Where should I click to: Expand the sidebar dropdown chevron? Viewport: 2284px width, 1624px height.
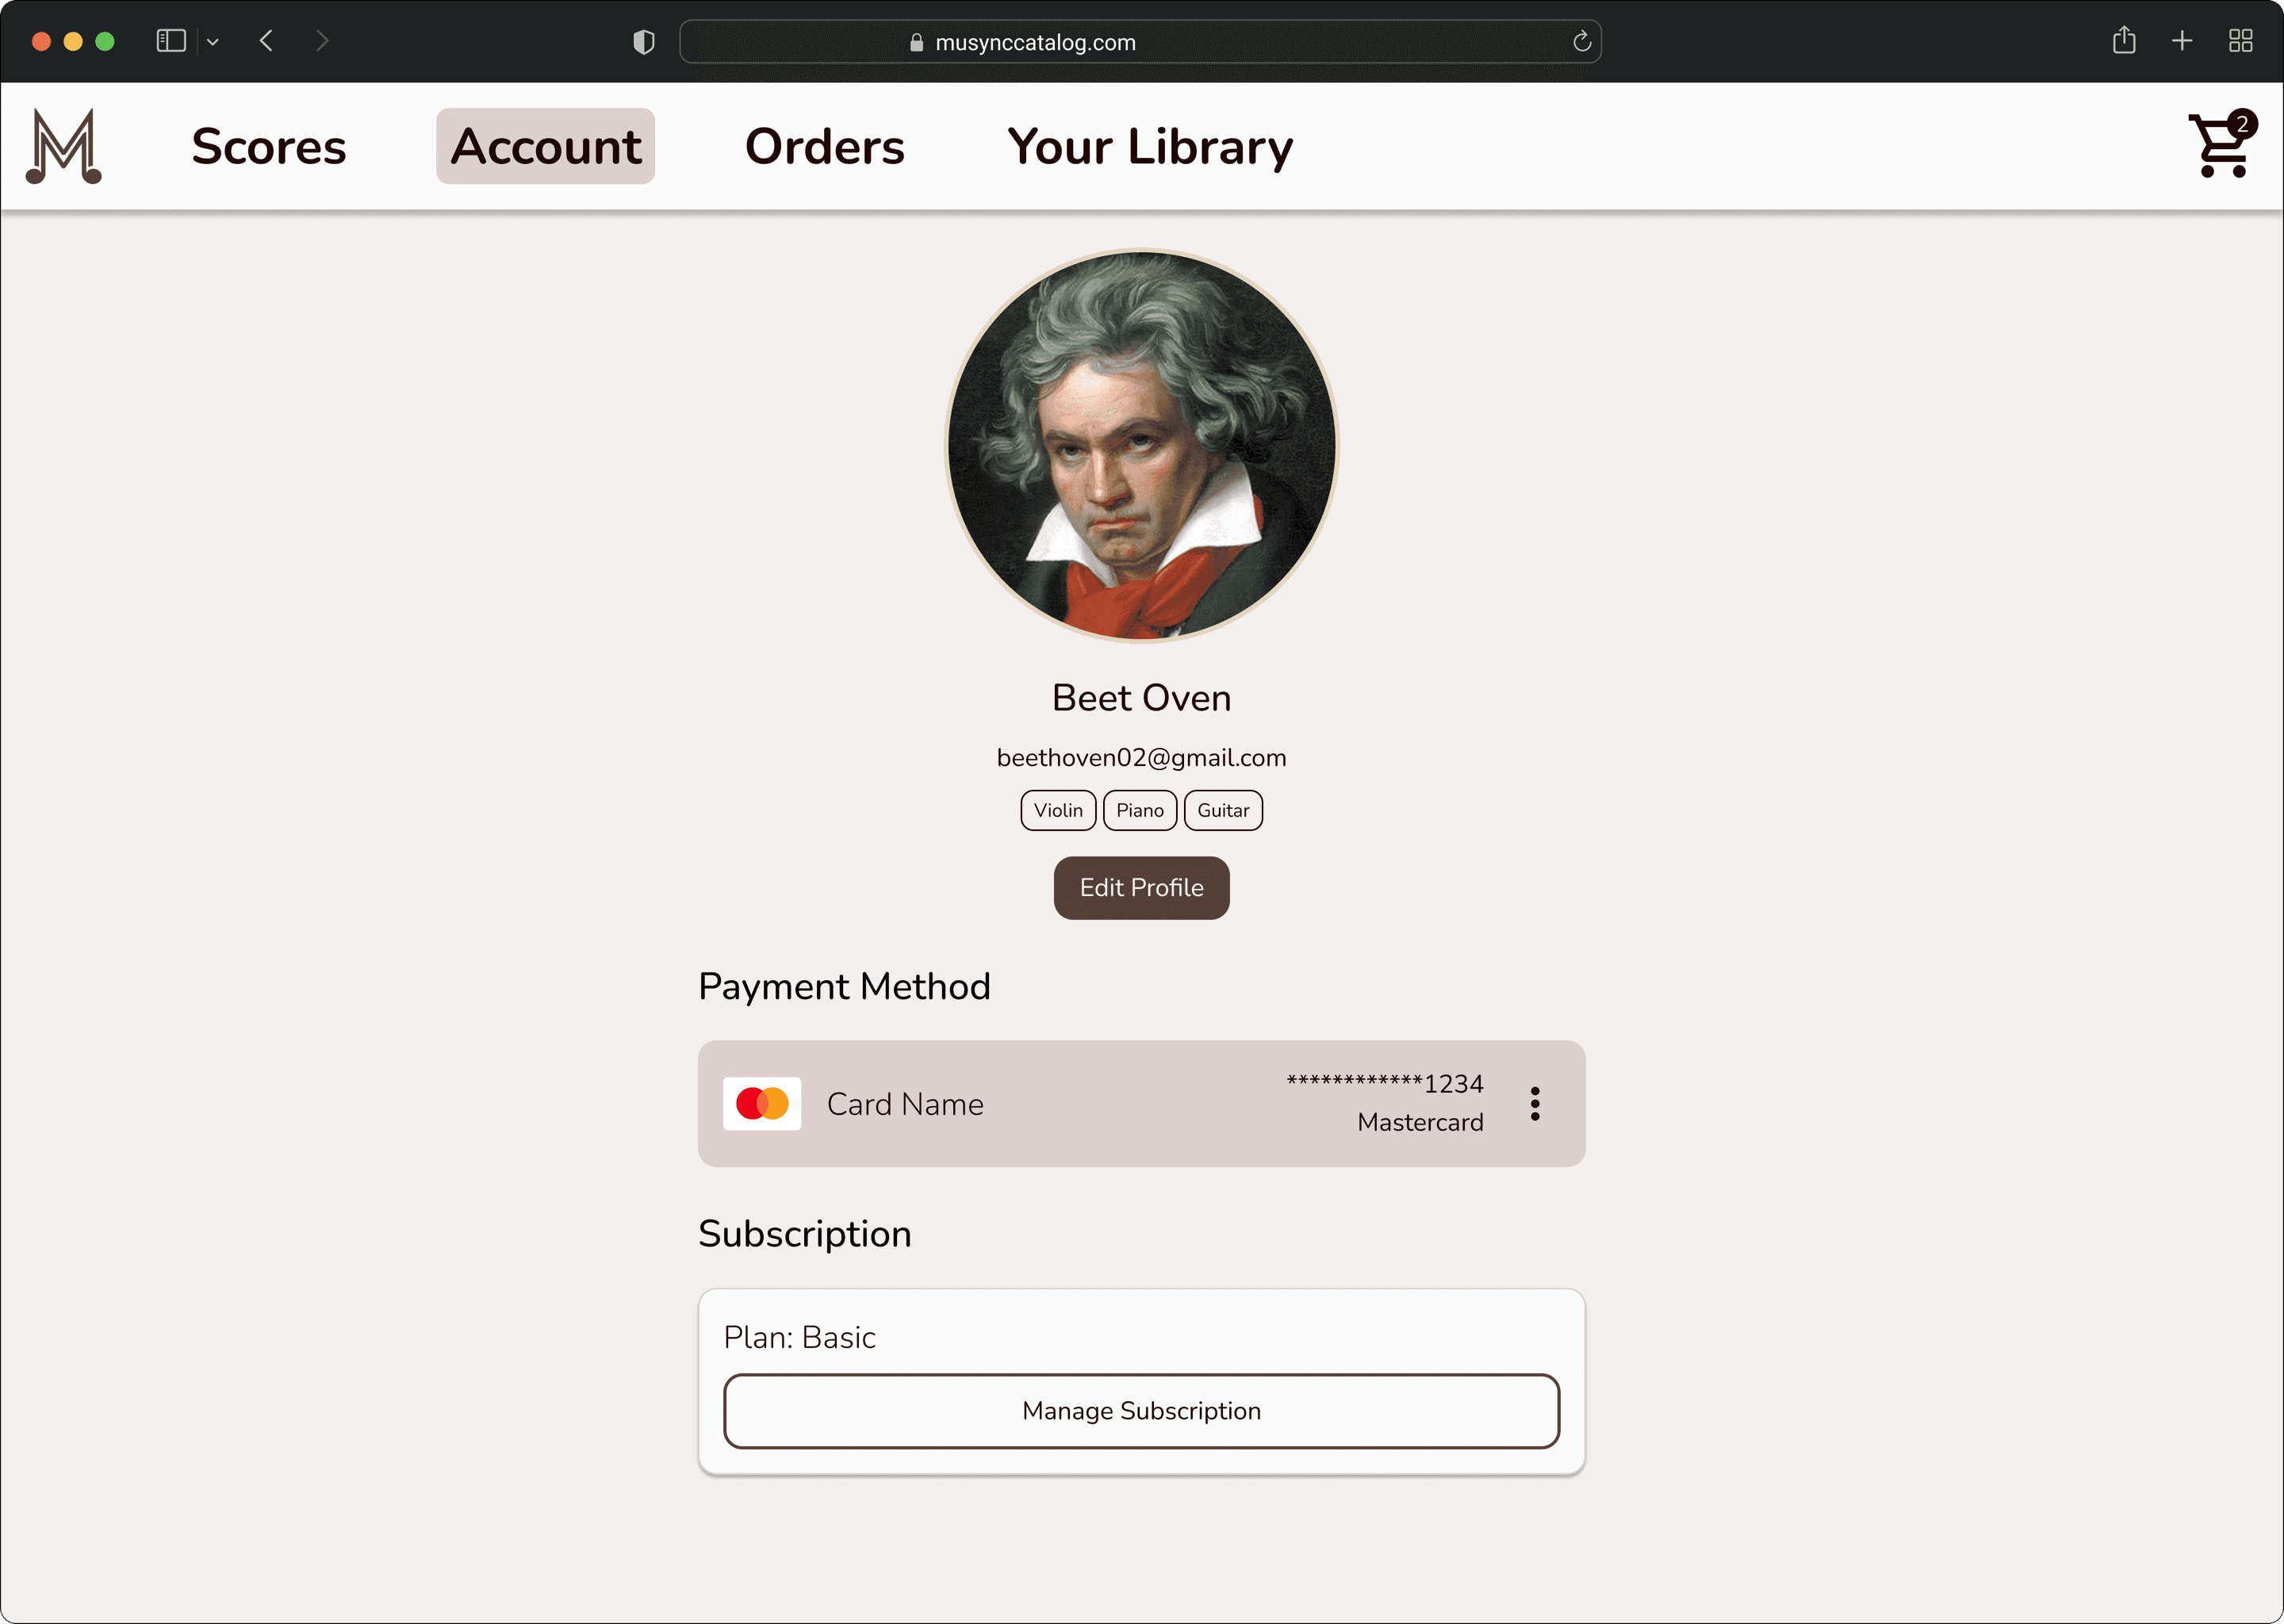pyautogui.click(x=213, y=42)
